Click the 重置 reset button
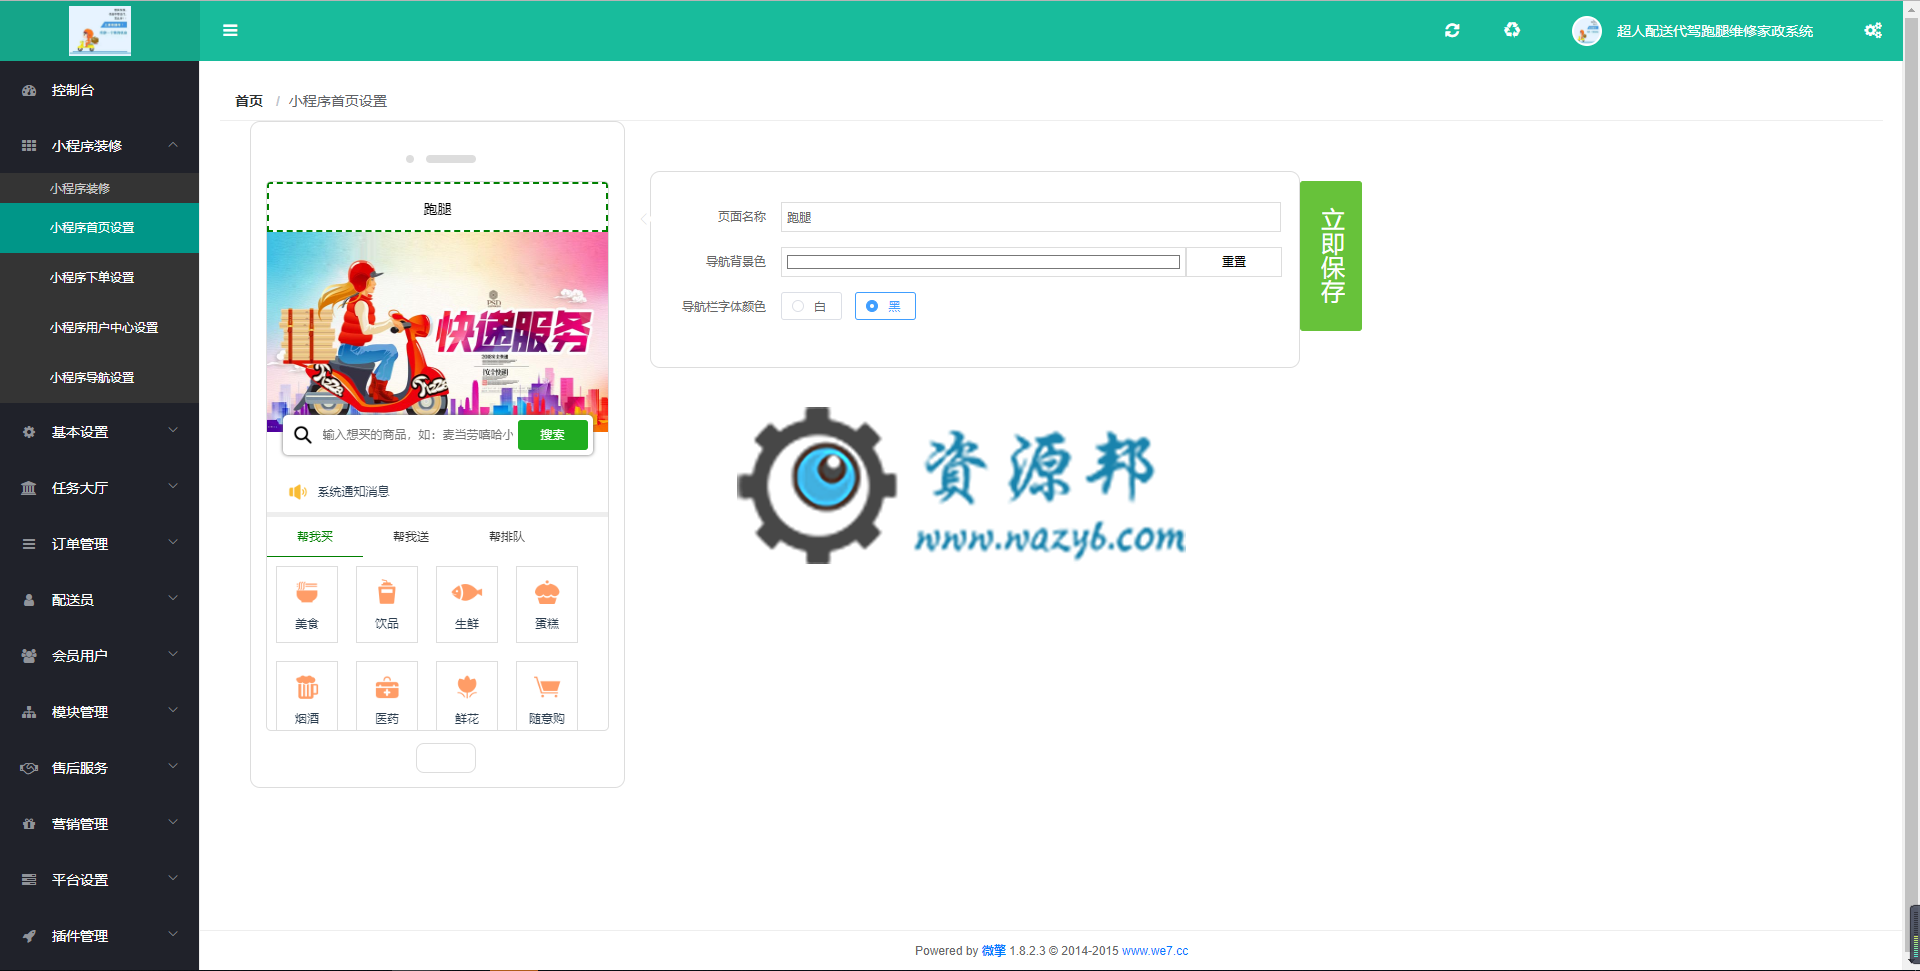 coord(1234,262)
